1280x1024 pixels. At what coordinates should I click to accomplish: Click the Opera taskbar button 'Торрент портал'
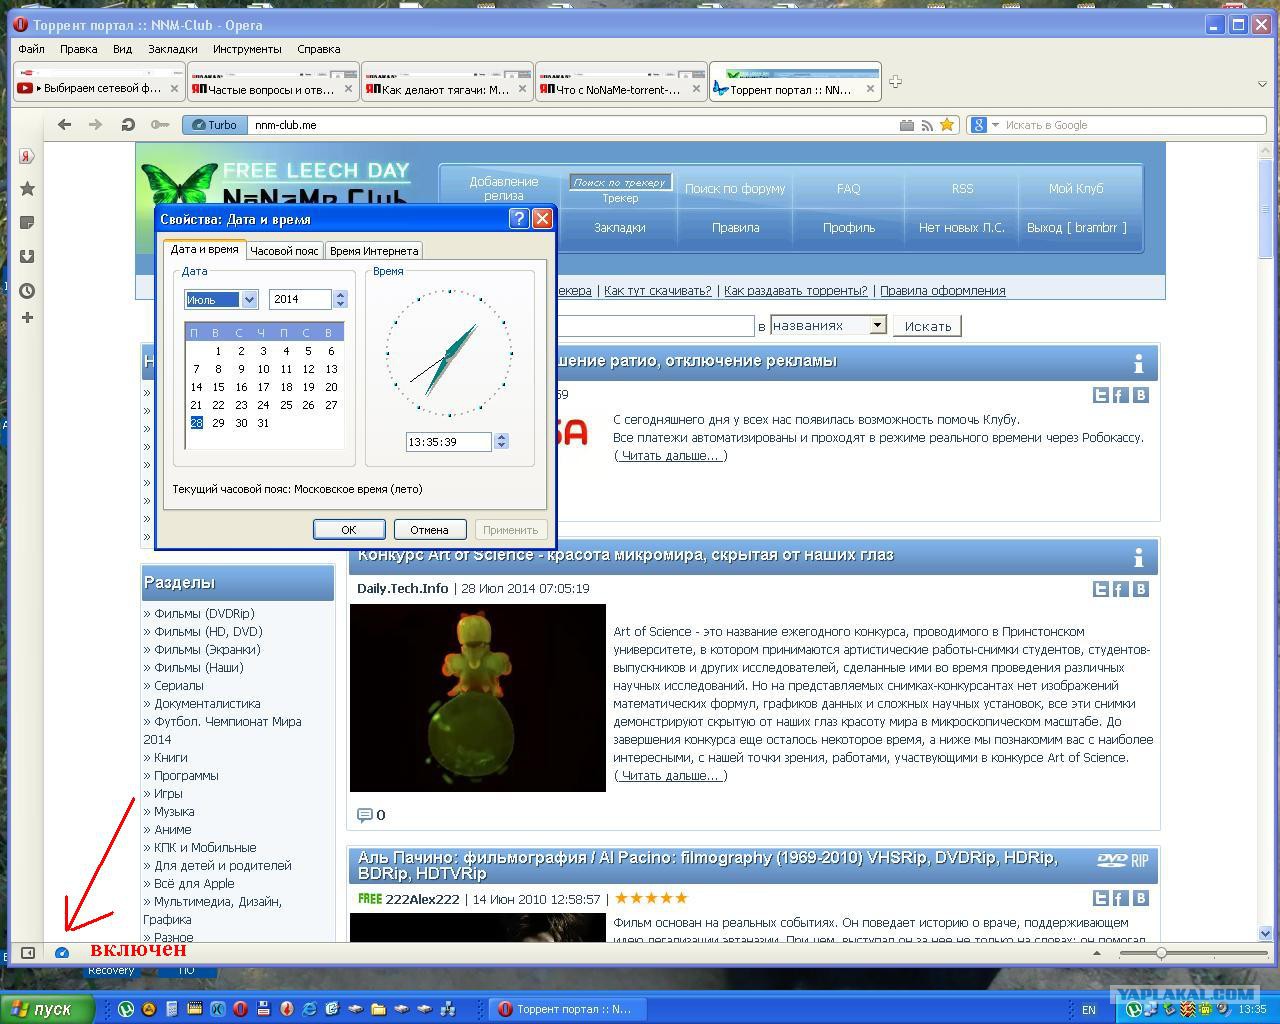pos(567,1009)
